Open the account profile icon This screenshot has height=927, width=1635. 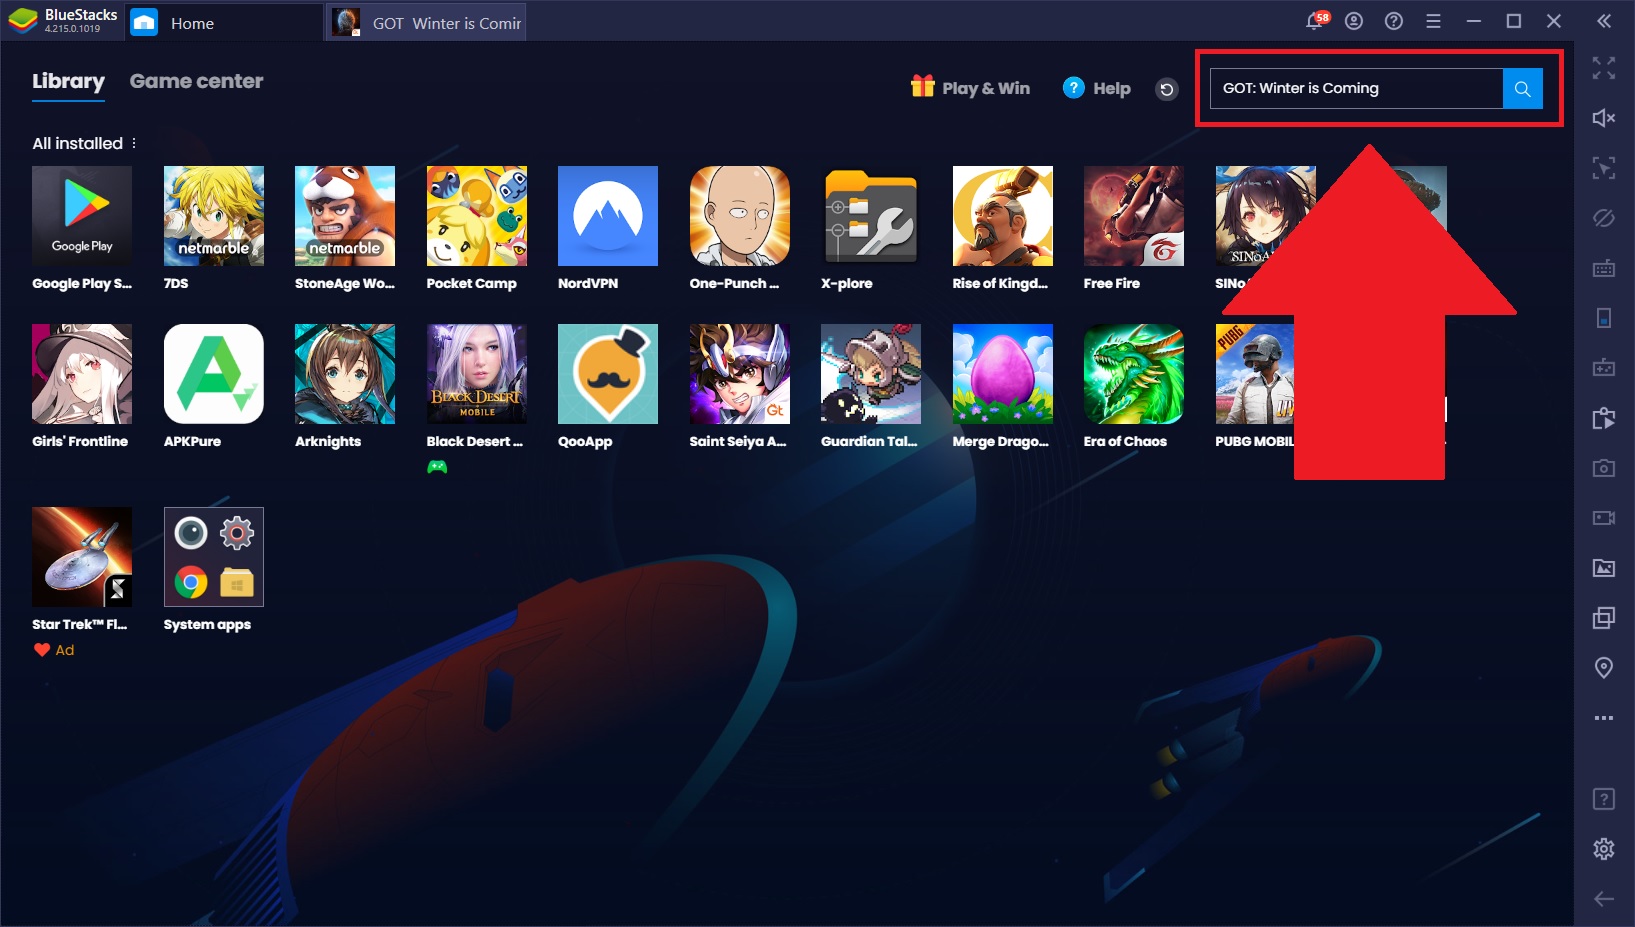click(x=1354, y=21)
